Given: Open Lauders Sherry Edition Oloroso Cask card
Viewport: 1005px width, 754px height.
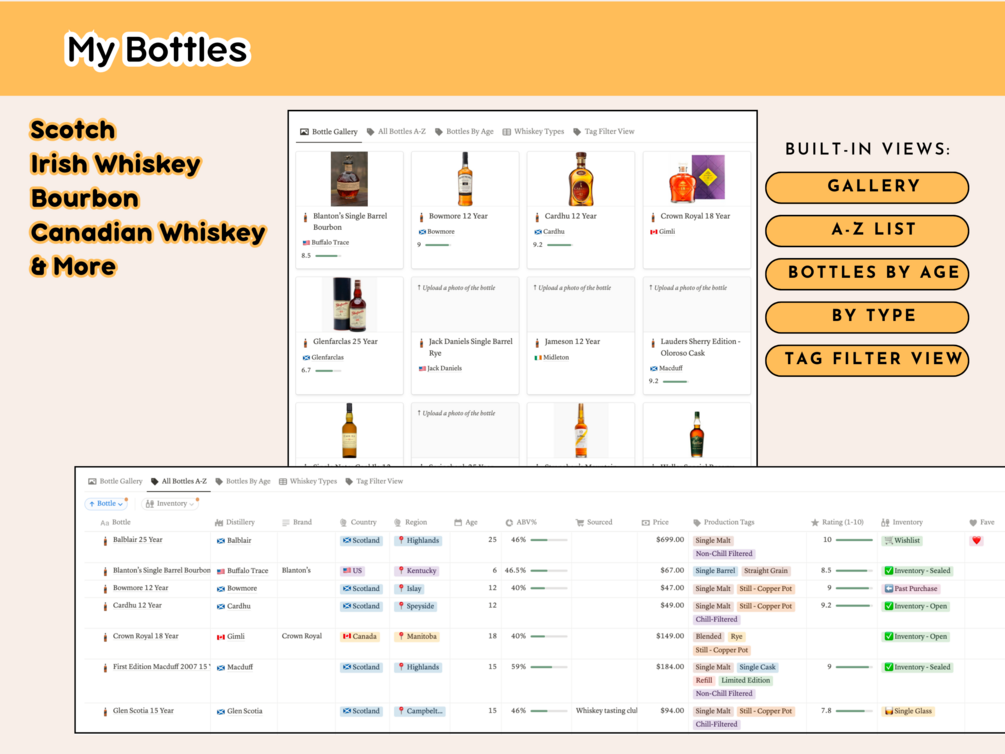Looking at the screenshot, I should tap(696, 335).
